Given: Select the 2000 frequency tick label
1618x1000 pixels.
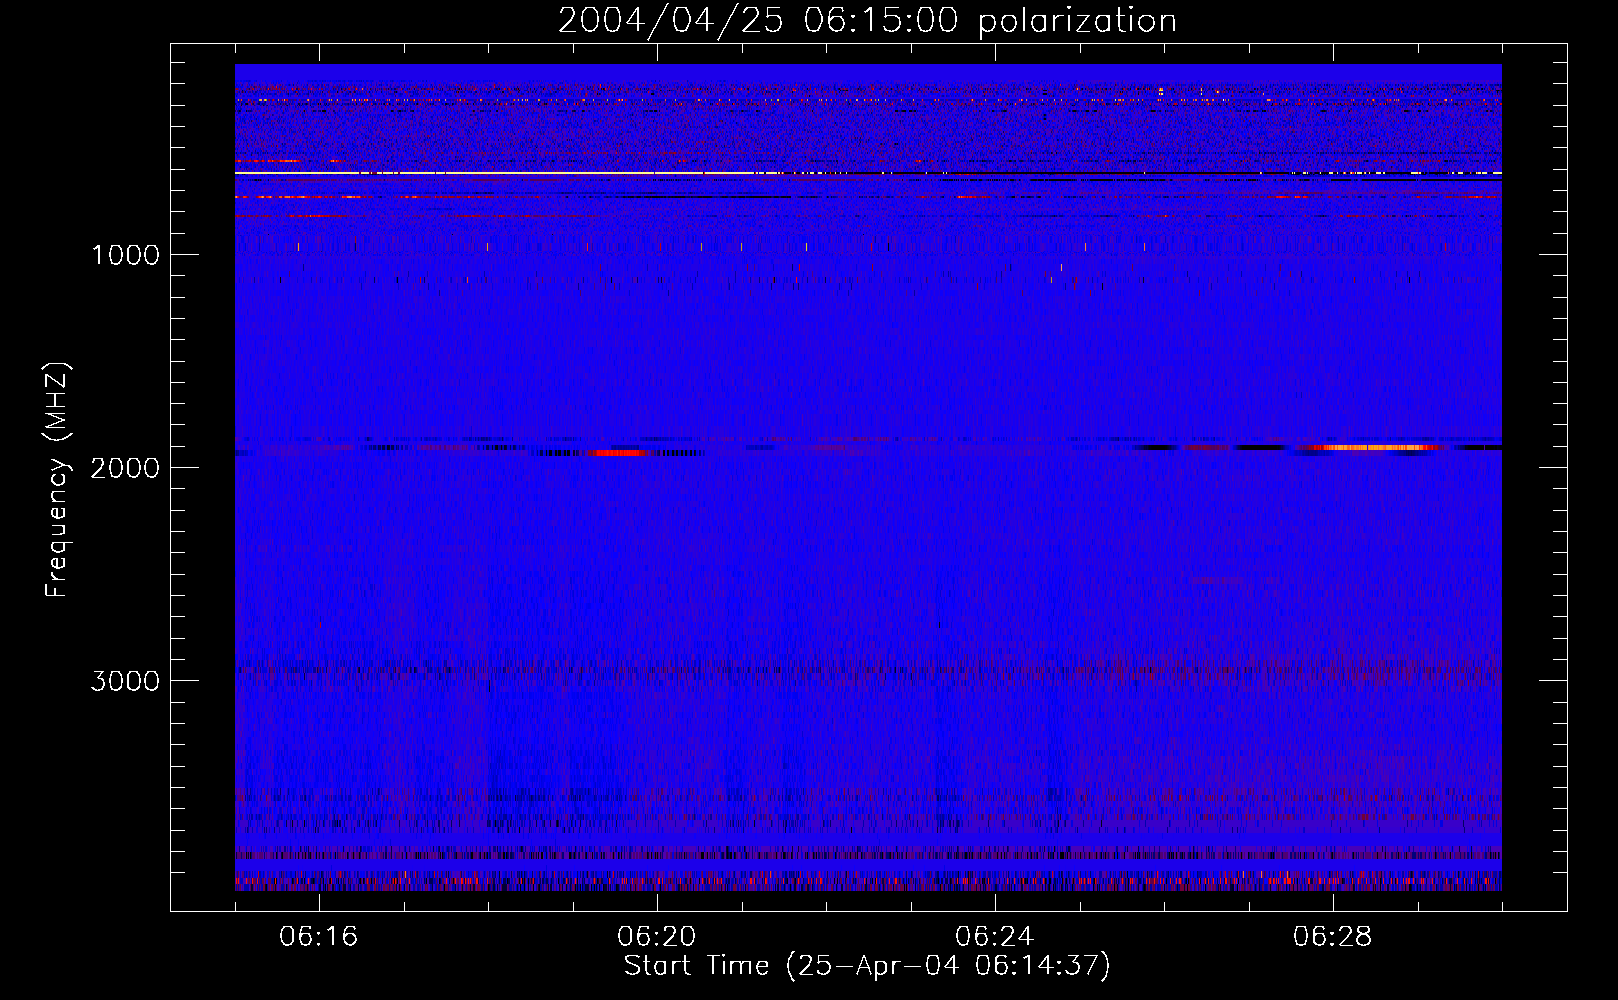Looking at the screenshot, I should pos(125,468).
